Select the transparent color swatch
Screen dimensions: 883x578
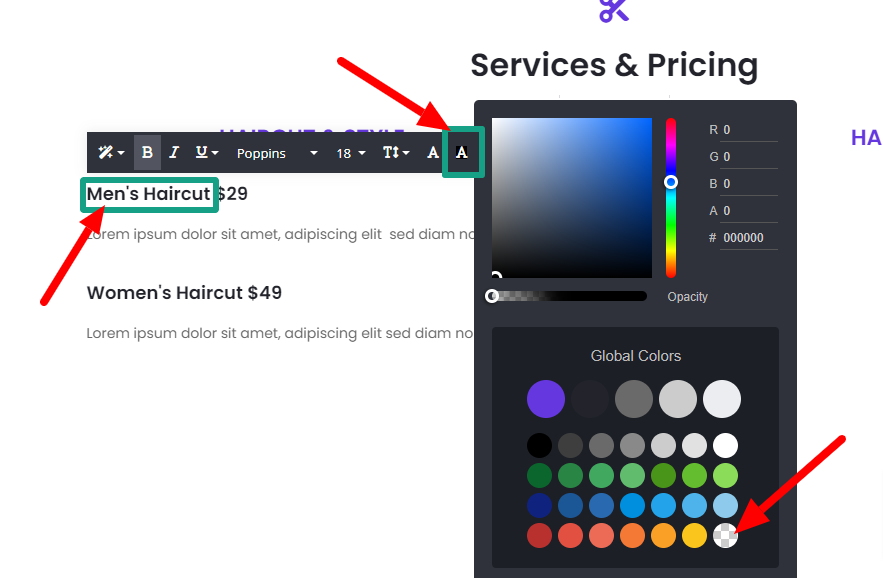(x=725, y=536)
